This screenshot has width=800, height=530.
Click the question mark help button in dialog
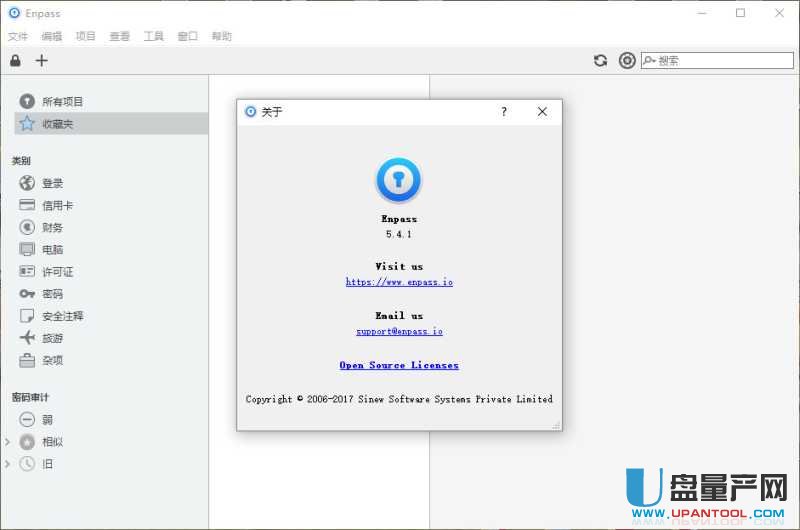click(503, 112)
